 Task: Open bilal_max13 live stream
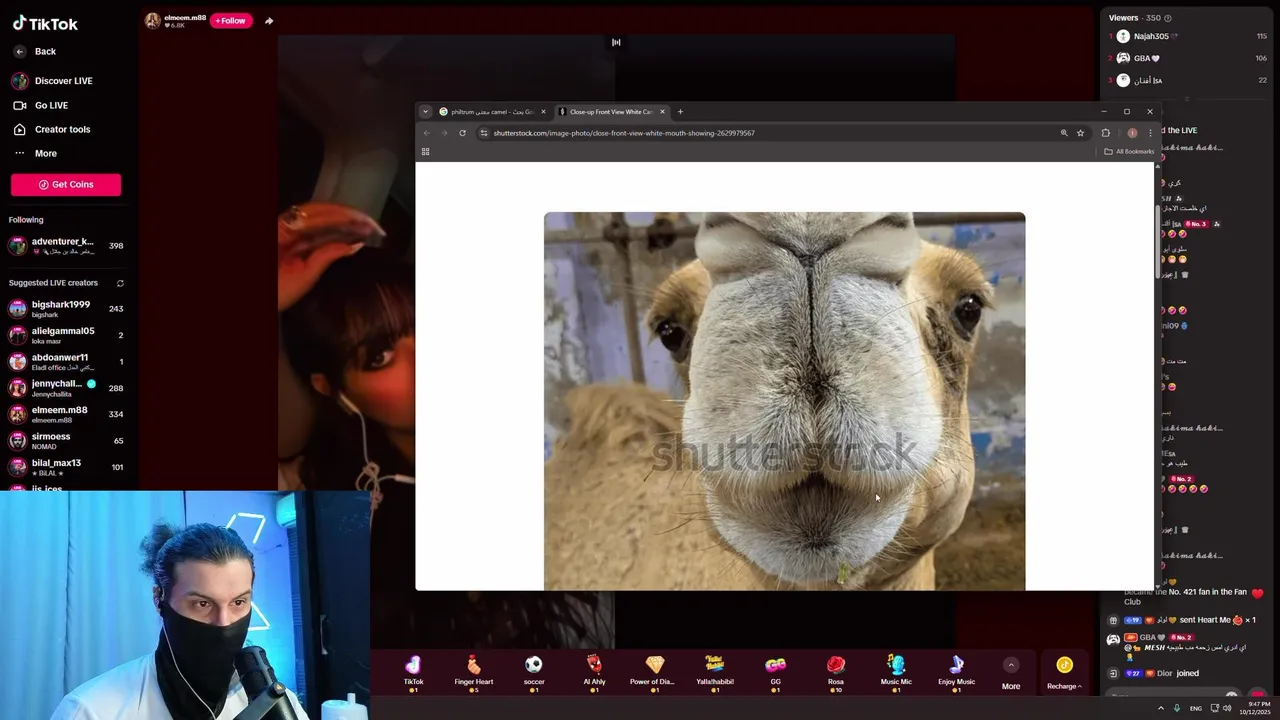(x=65, y=467)
